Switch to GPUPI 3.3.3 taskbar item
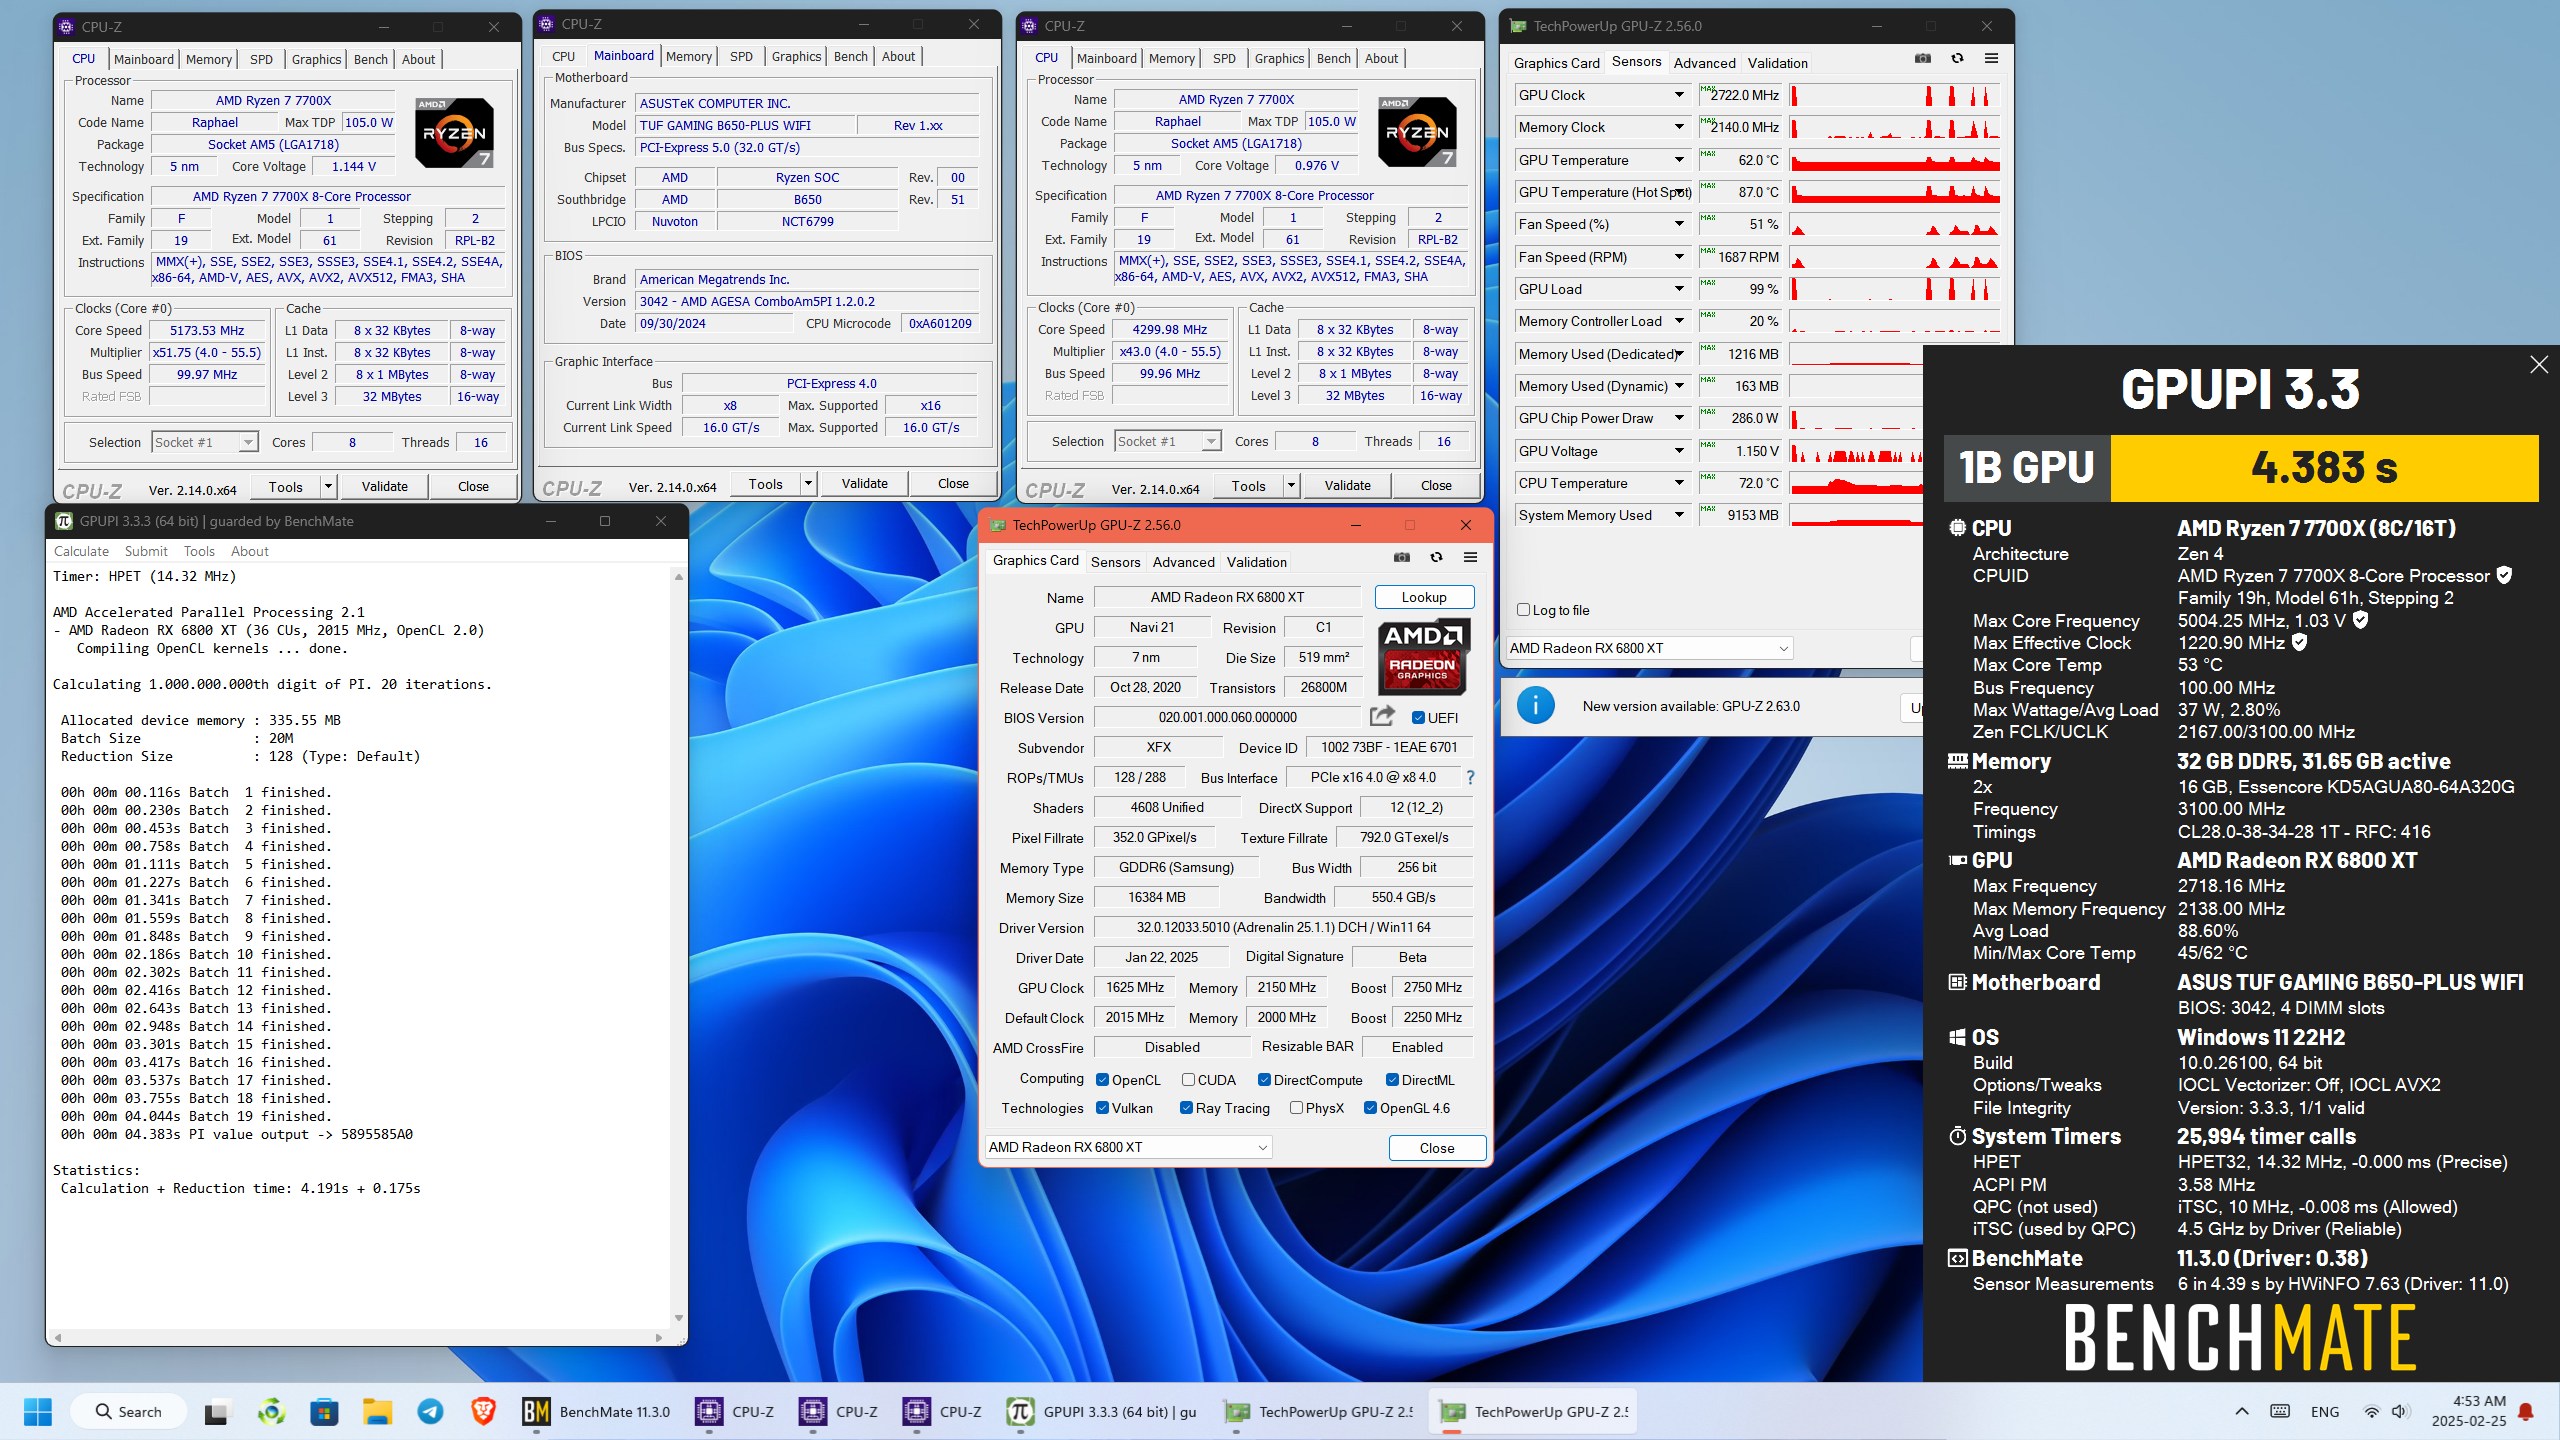The image size is (2560, 1440). pos(1101,1412)
